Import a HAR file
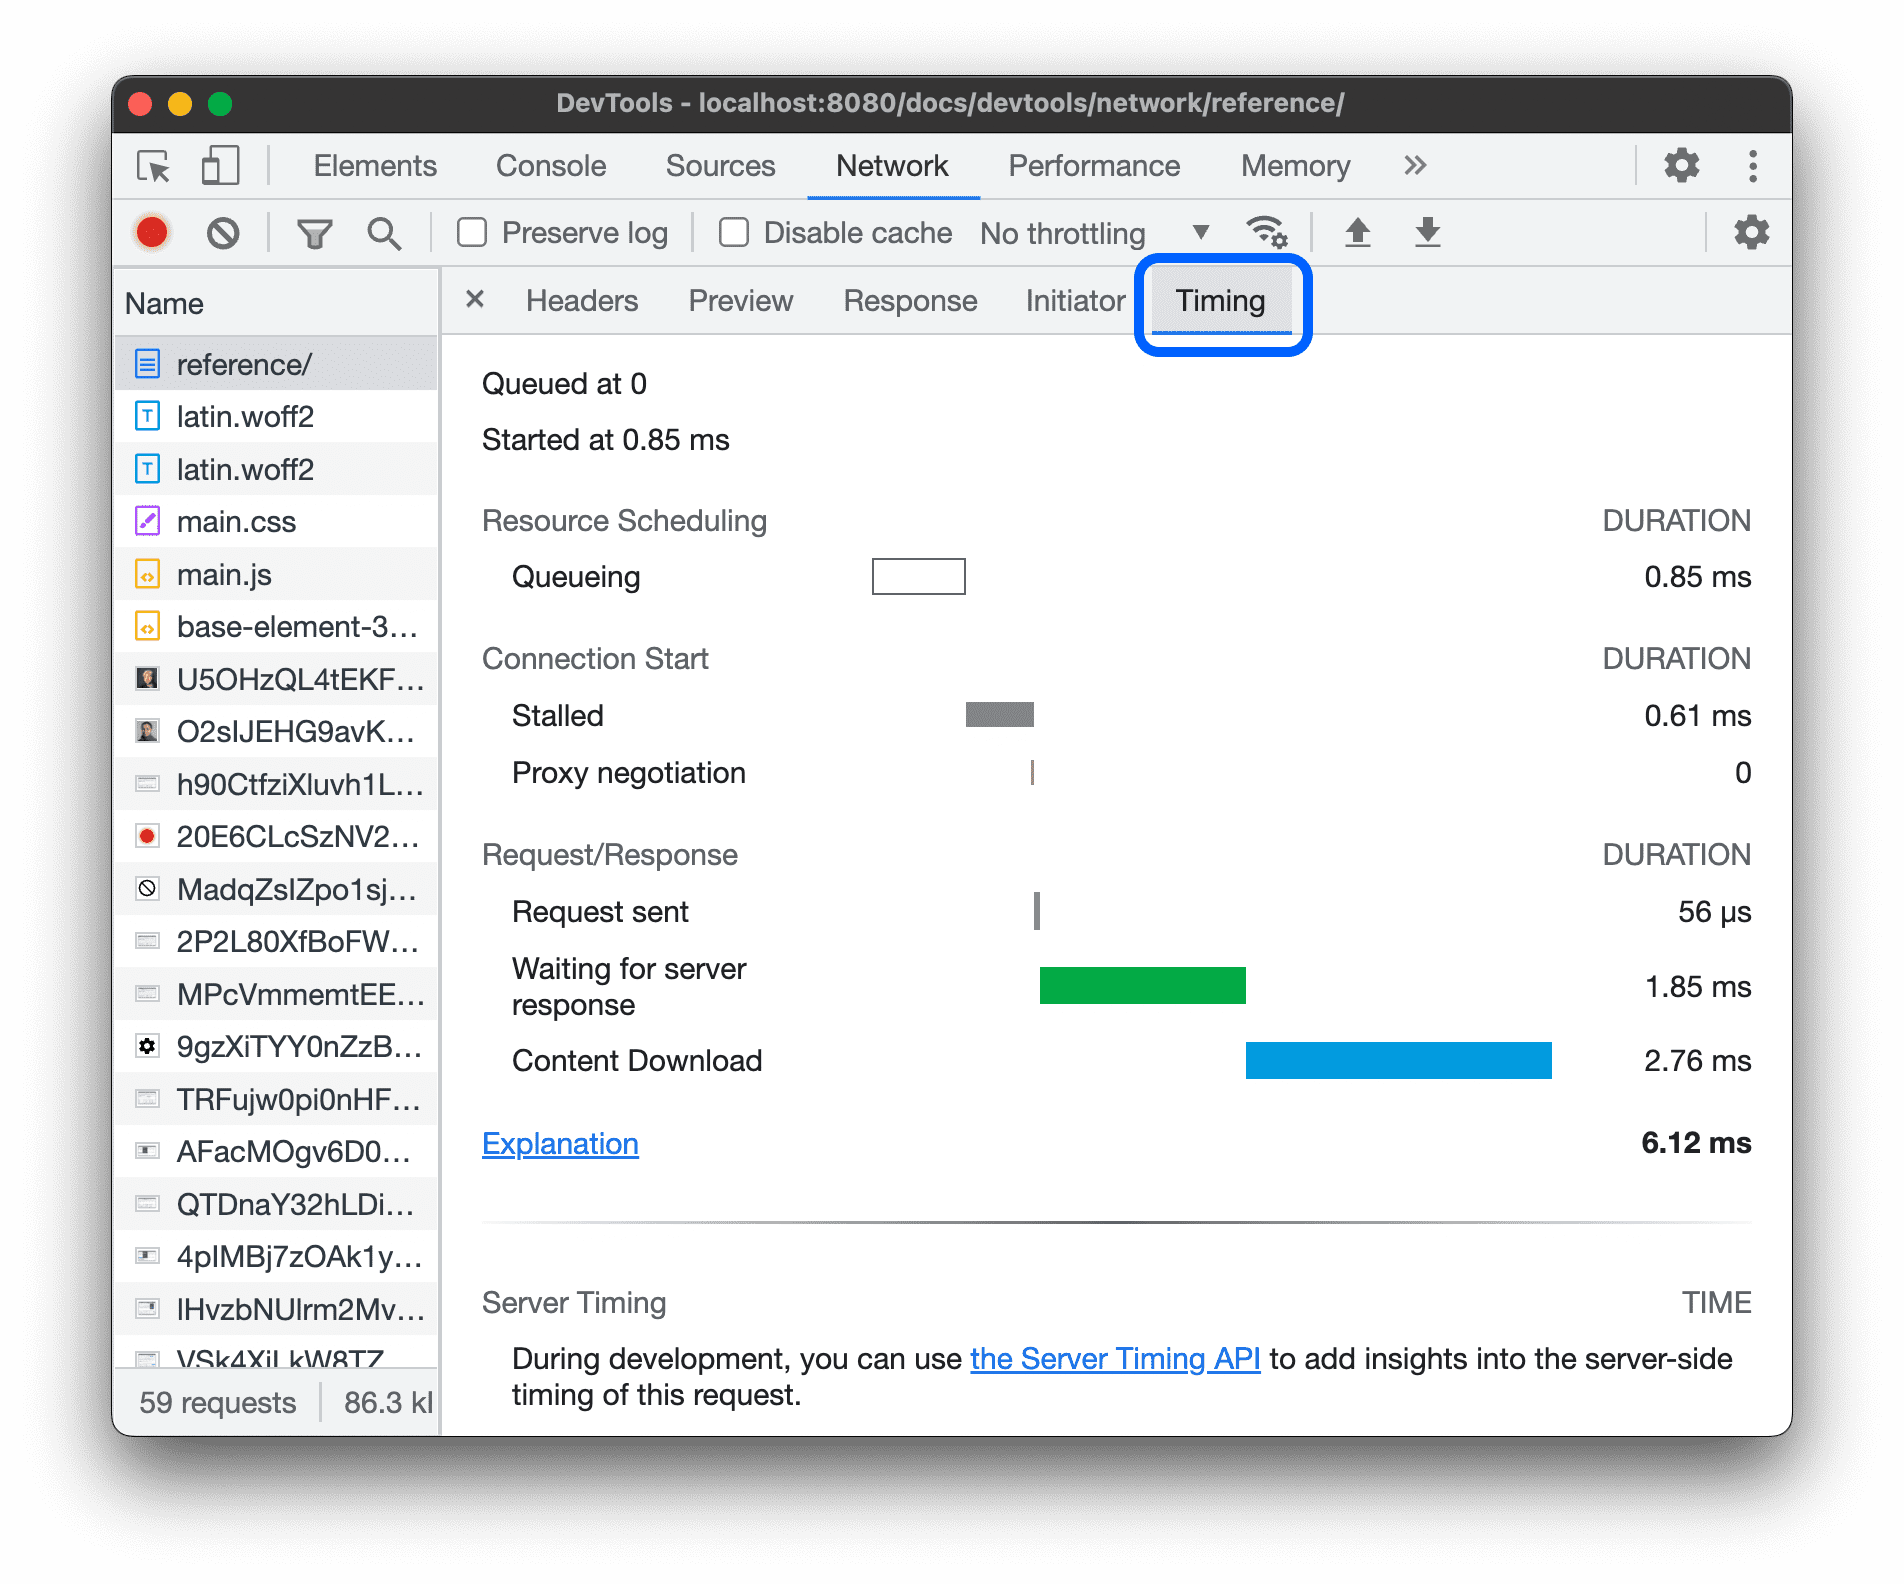The image size is (1904, 1584). [1357, 232]
